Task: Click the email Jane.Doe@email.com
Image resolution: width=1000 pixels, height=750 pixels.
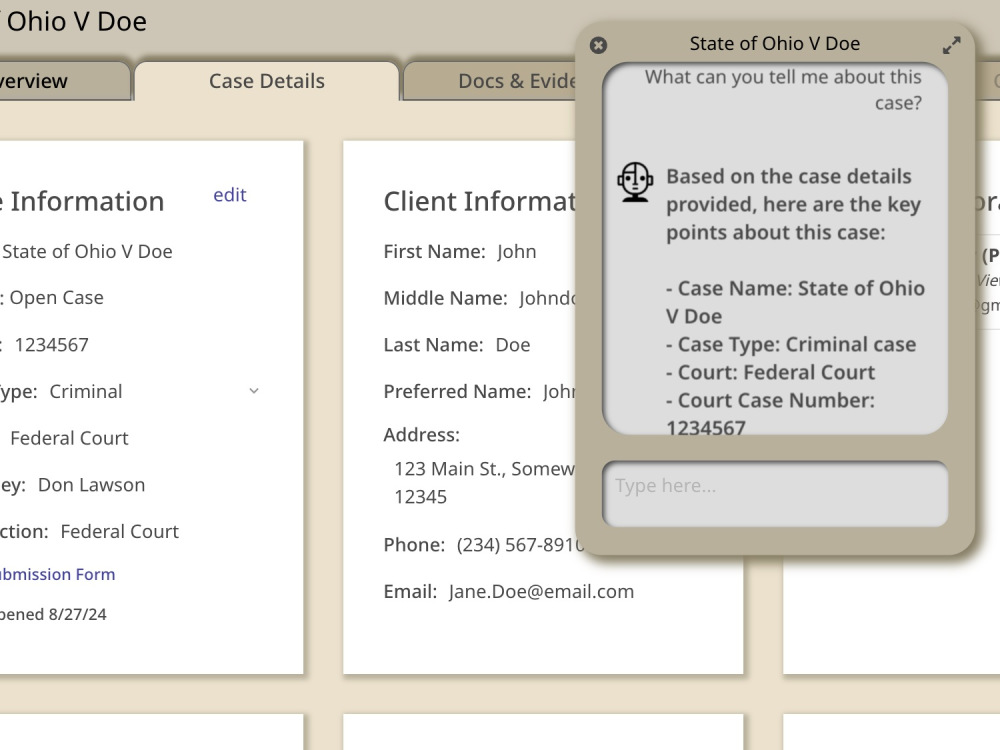Action: click(541, 591)
